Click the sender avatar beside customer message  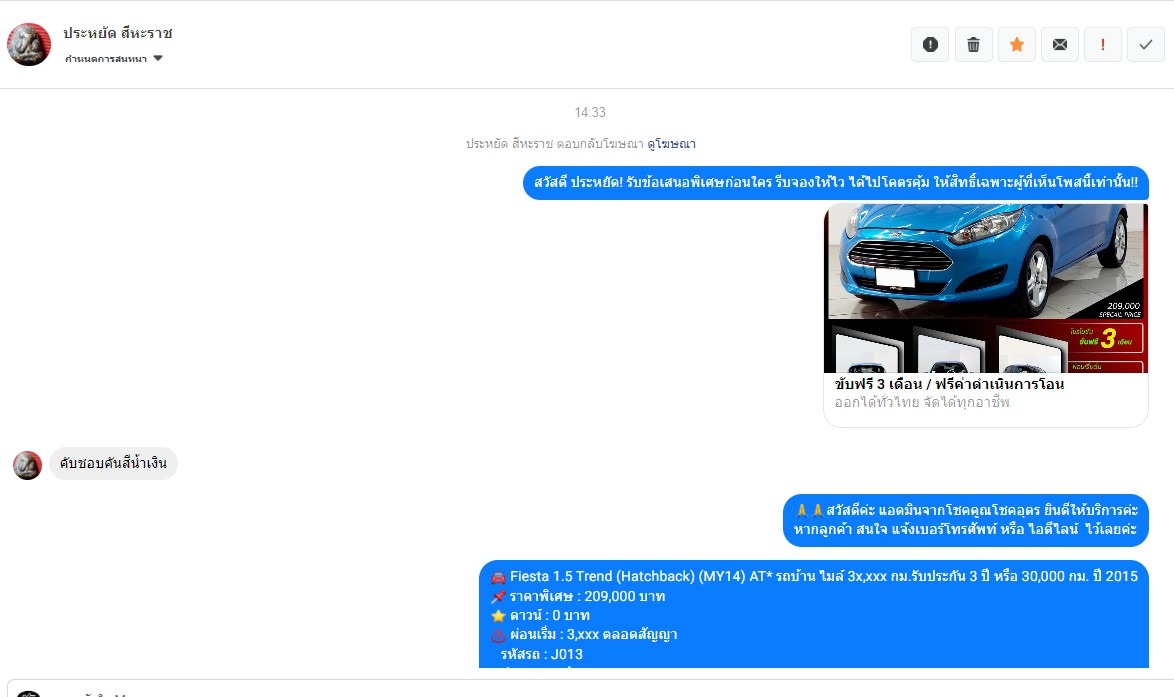point(27,465)
